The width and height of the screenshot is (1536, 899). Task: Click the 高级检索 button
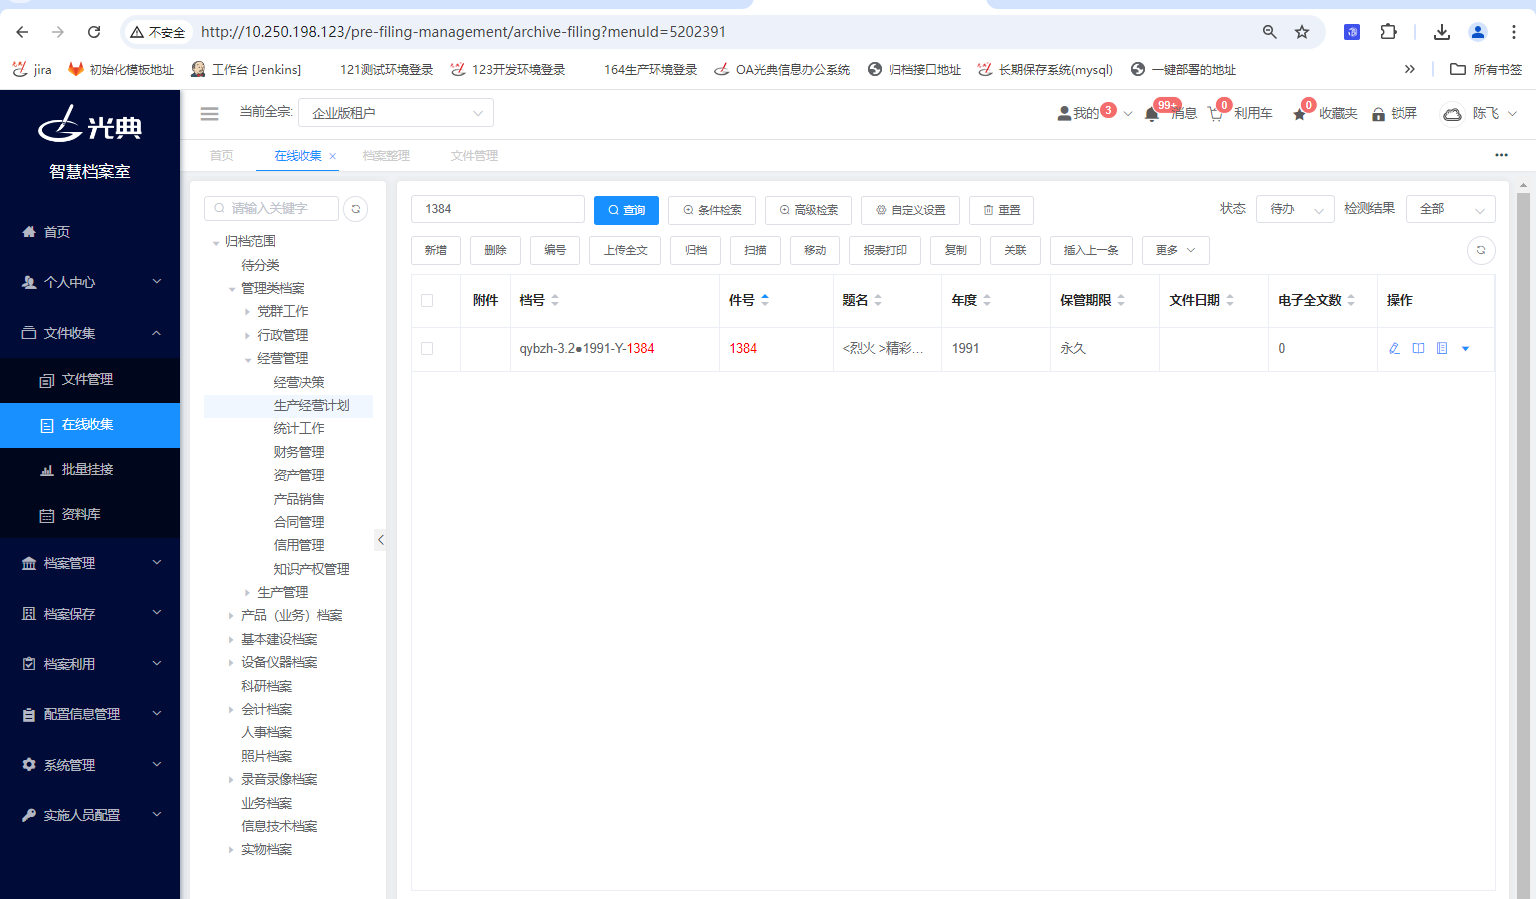[x=808, y=210]
